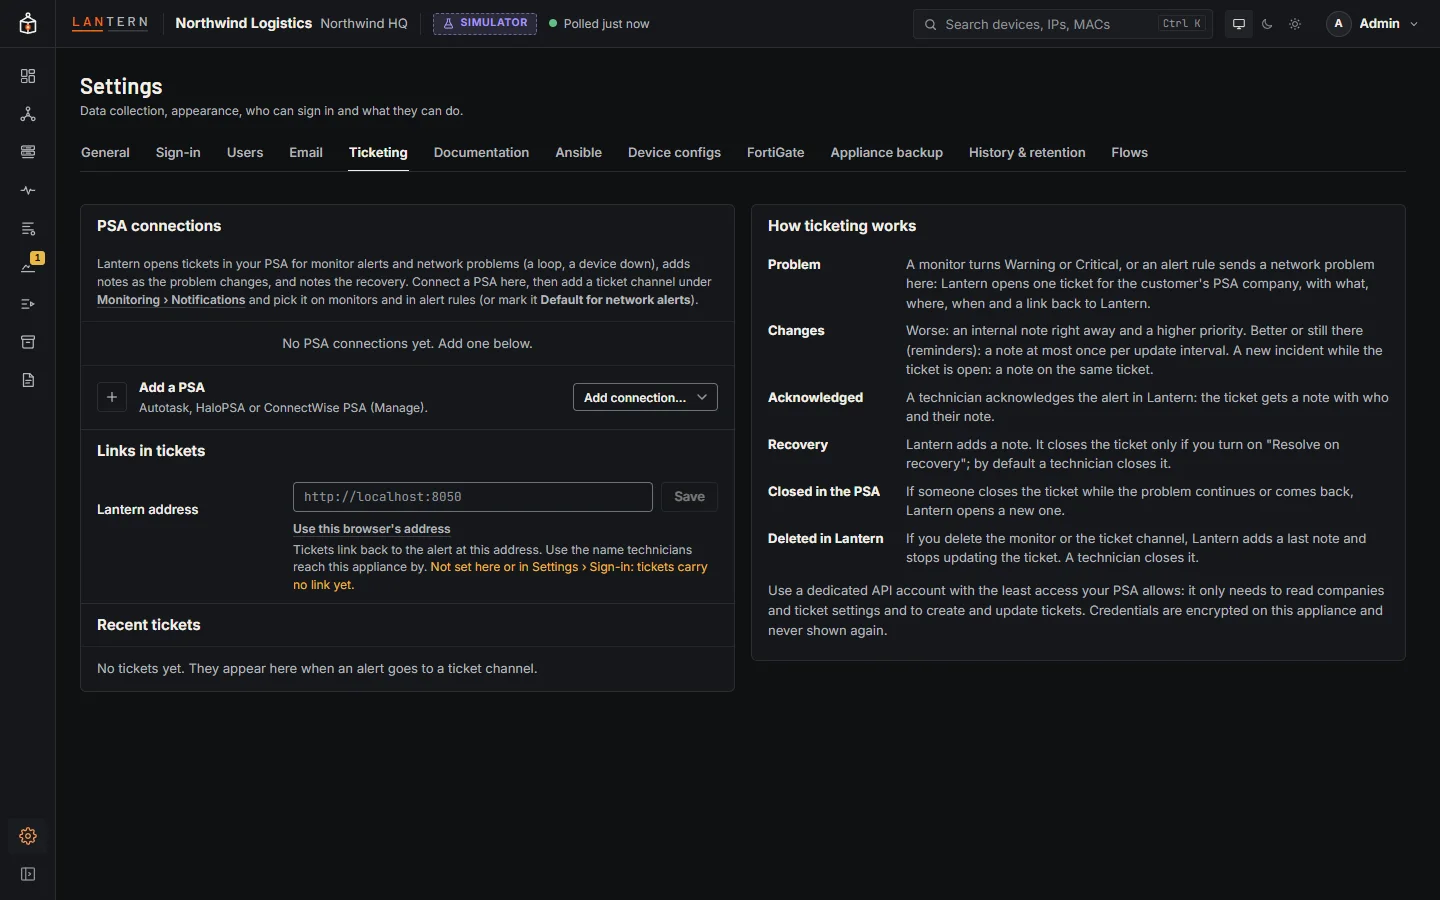1440x900 pixels.
Task: Open the archive box sidebar icon
Action: (x=28, y=342)
